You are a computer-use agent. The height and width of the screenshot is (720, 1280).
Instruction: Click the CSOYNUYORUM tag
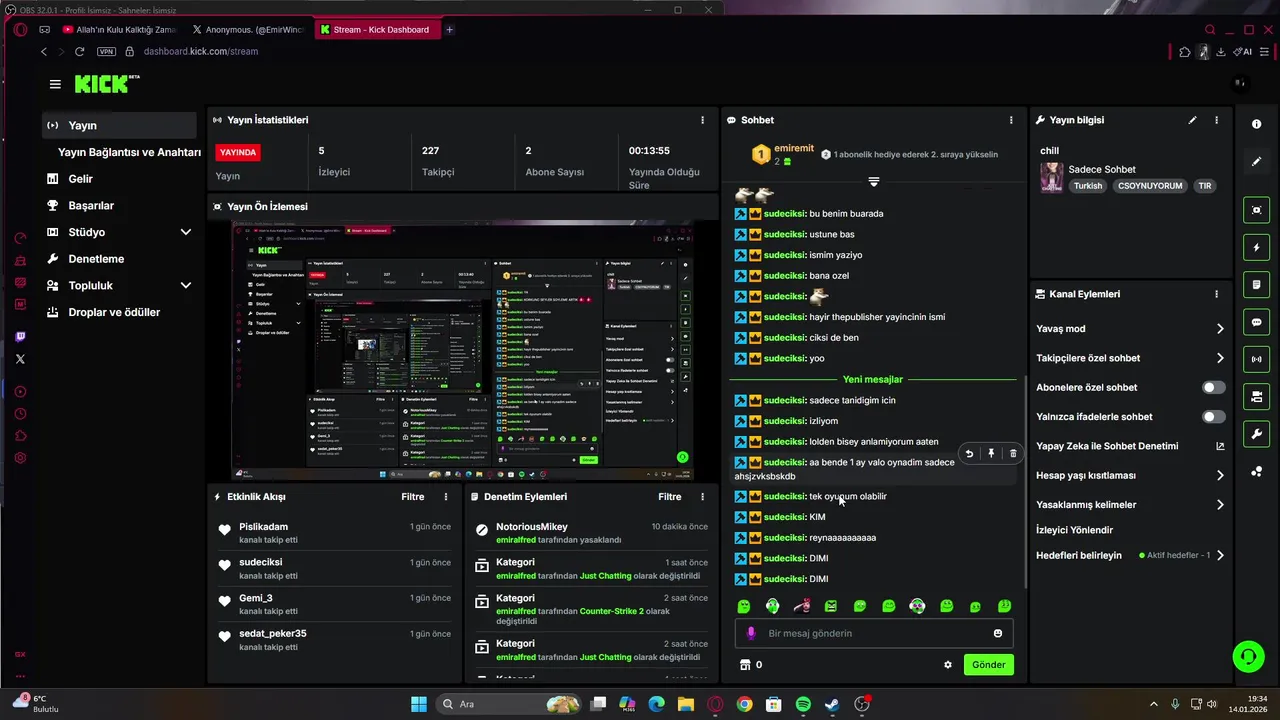(x=1150, y=186)
